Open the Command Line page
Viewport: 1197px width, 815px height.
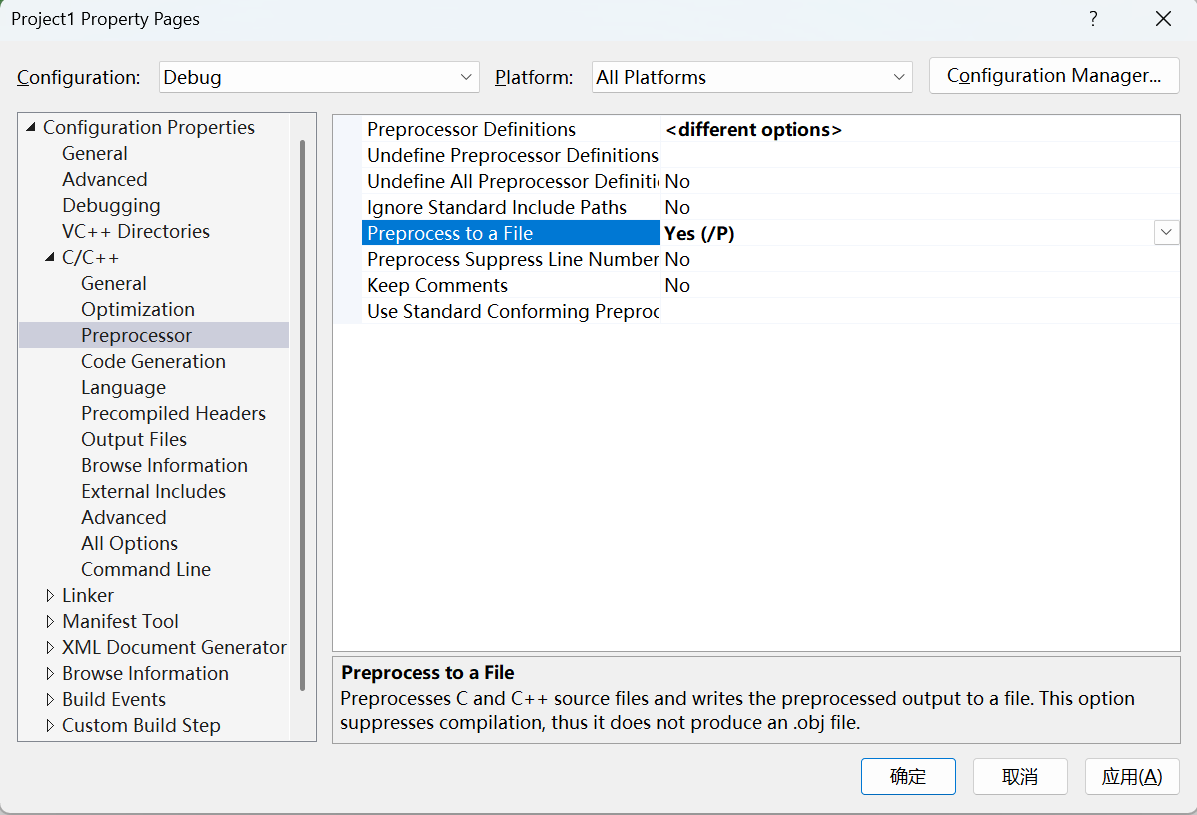[x=146, y=569]
